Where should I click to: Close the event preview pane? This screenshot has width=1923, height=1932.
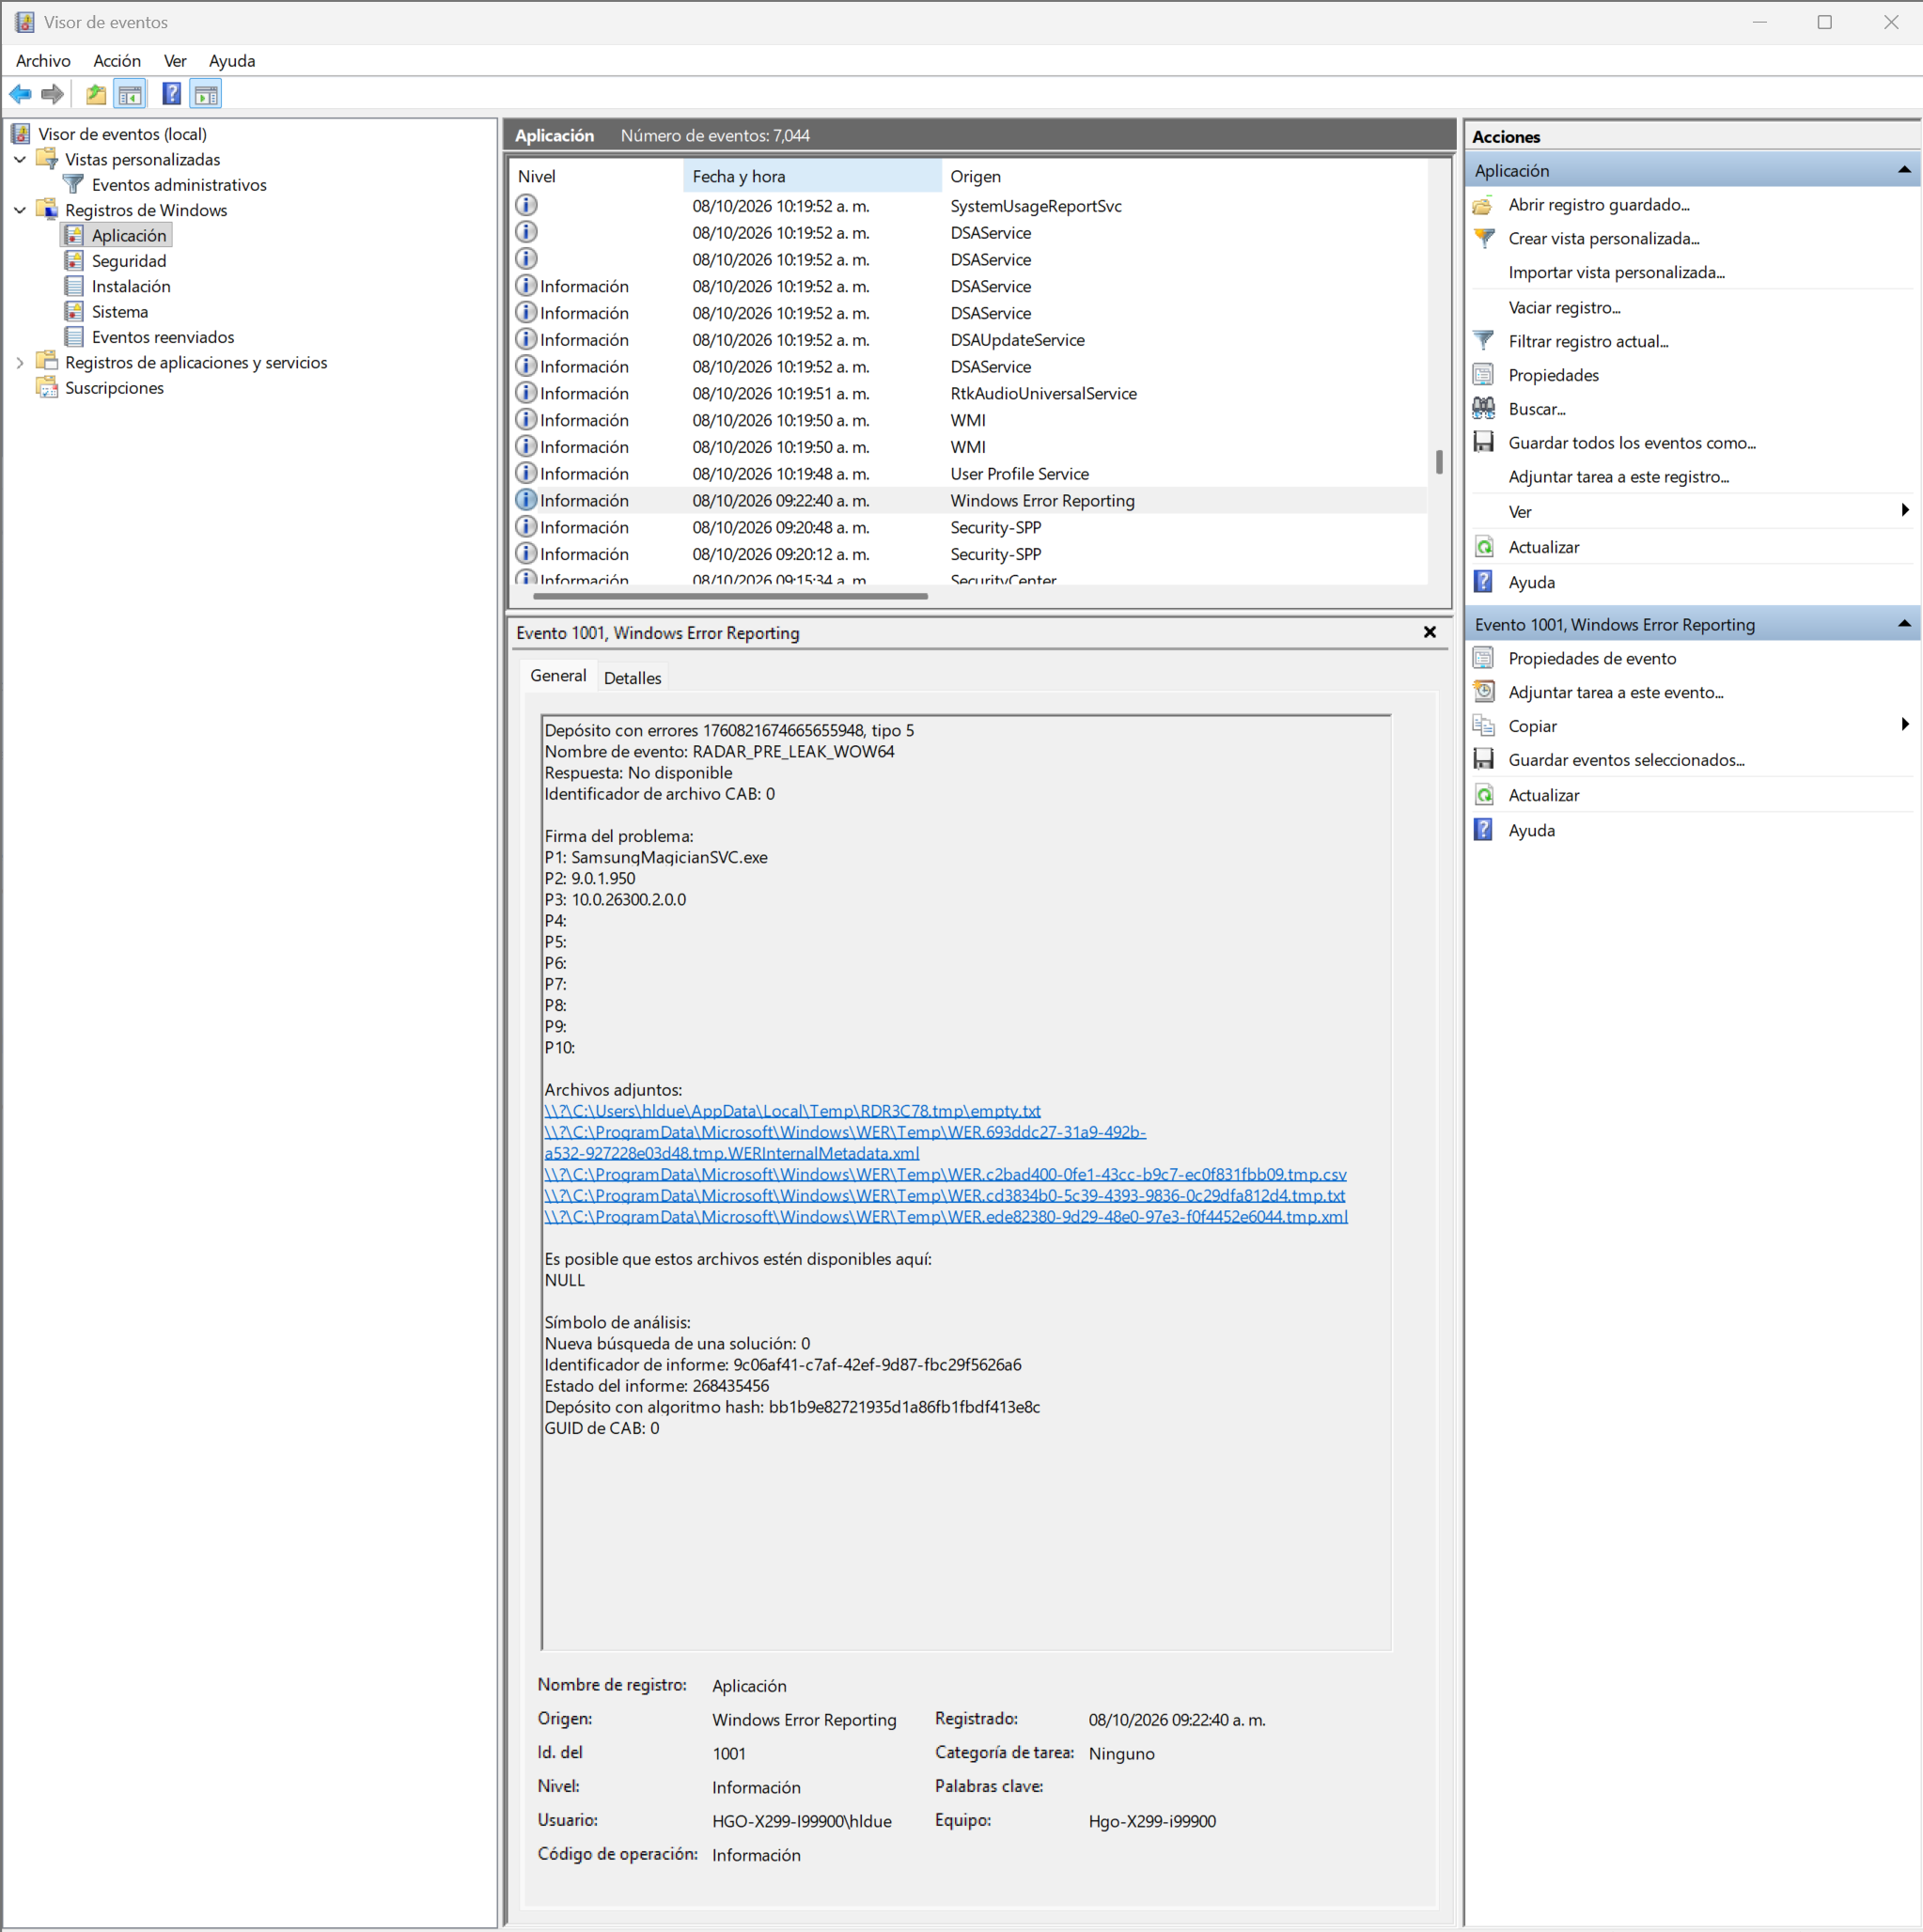tap(1429, 632)
